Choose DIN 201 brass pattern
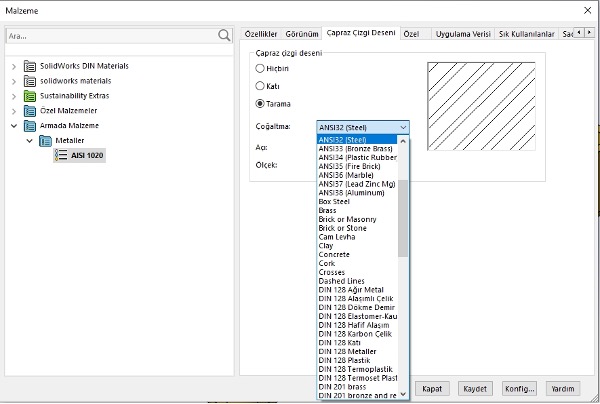 point(357,387)
